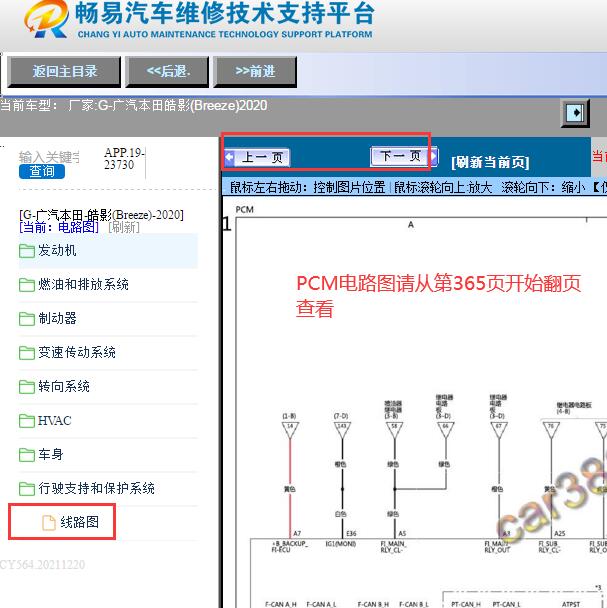Click the 行驶支持和保护系统 folder icon

click(27, 489)
